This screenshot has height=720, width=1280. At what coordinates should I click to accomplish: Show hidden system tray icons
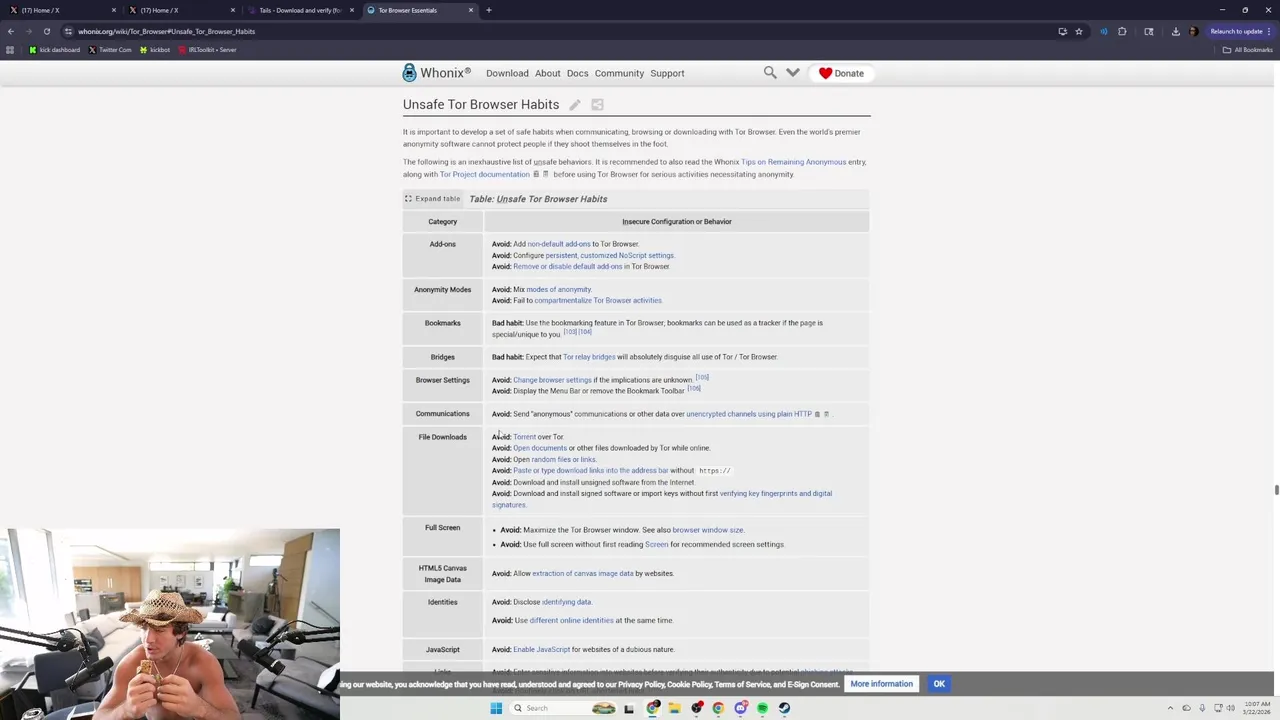pos(1171,708)
